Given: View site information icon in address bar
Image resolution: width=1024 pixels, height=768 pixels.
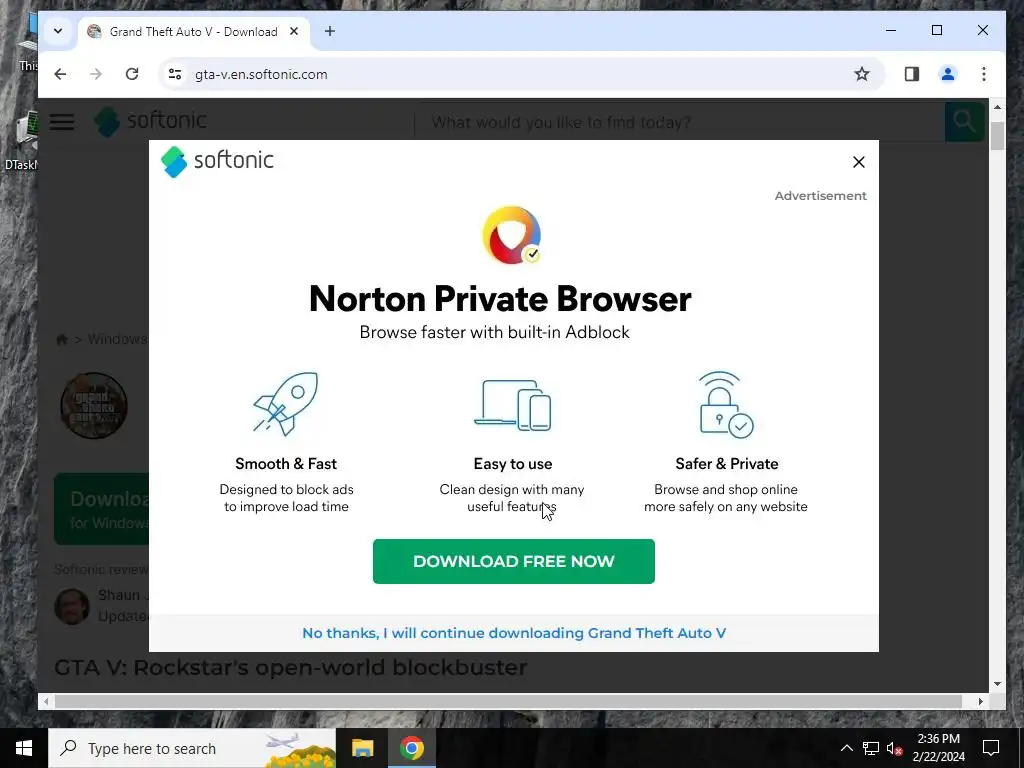Looking at the screenshot, I should [174, 74].
